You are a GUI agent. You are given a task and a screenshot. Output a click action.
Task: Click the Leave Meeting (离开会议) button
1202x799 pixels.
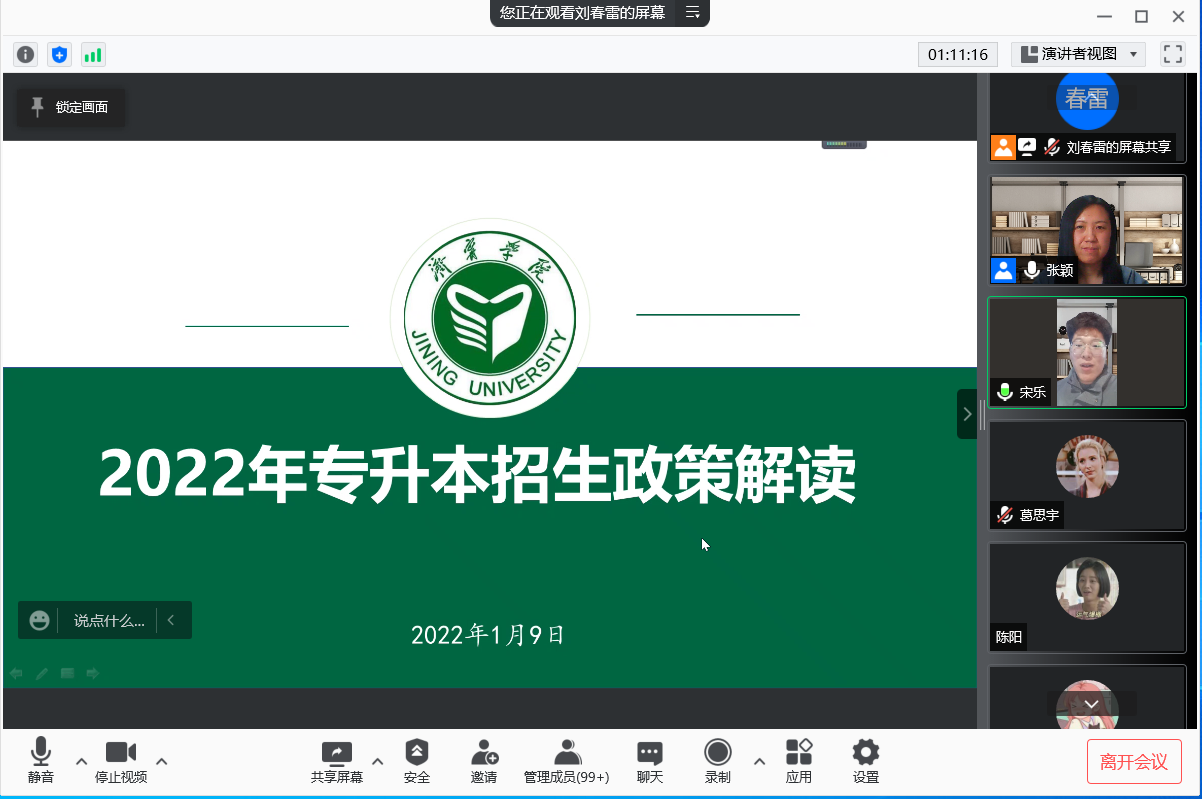click(x=1134, y=761)
